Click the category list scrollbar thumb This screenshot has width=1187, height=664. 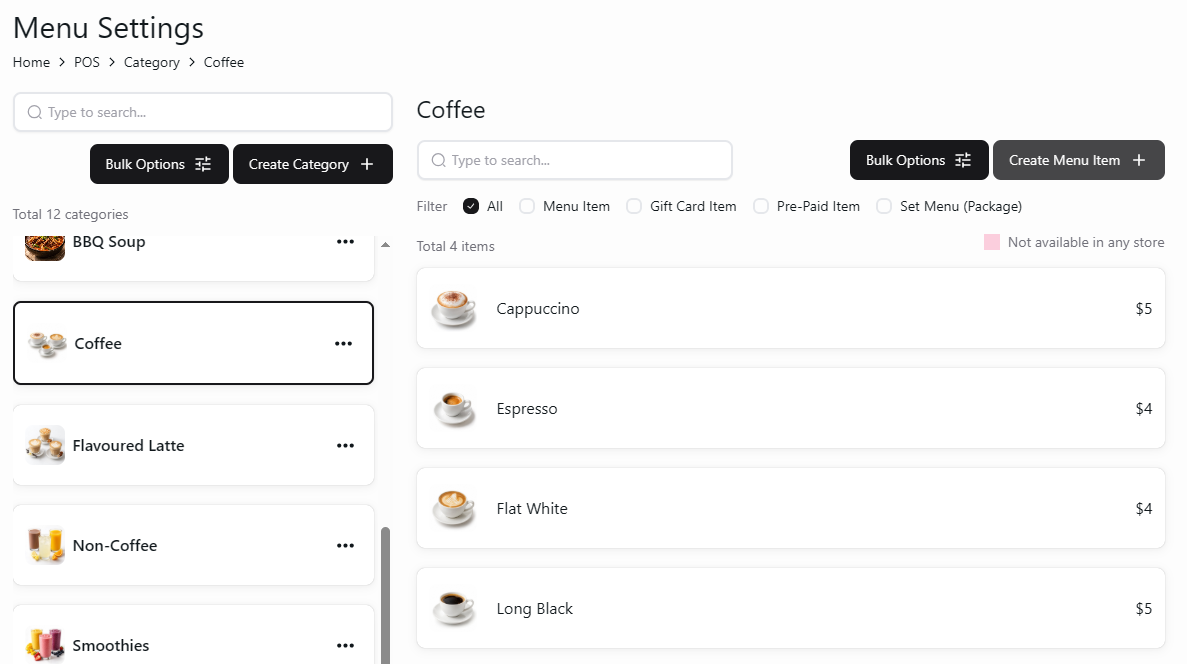click(385, 595)
